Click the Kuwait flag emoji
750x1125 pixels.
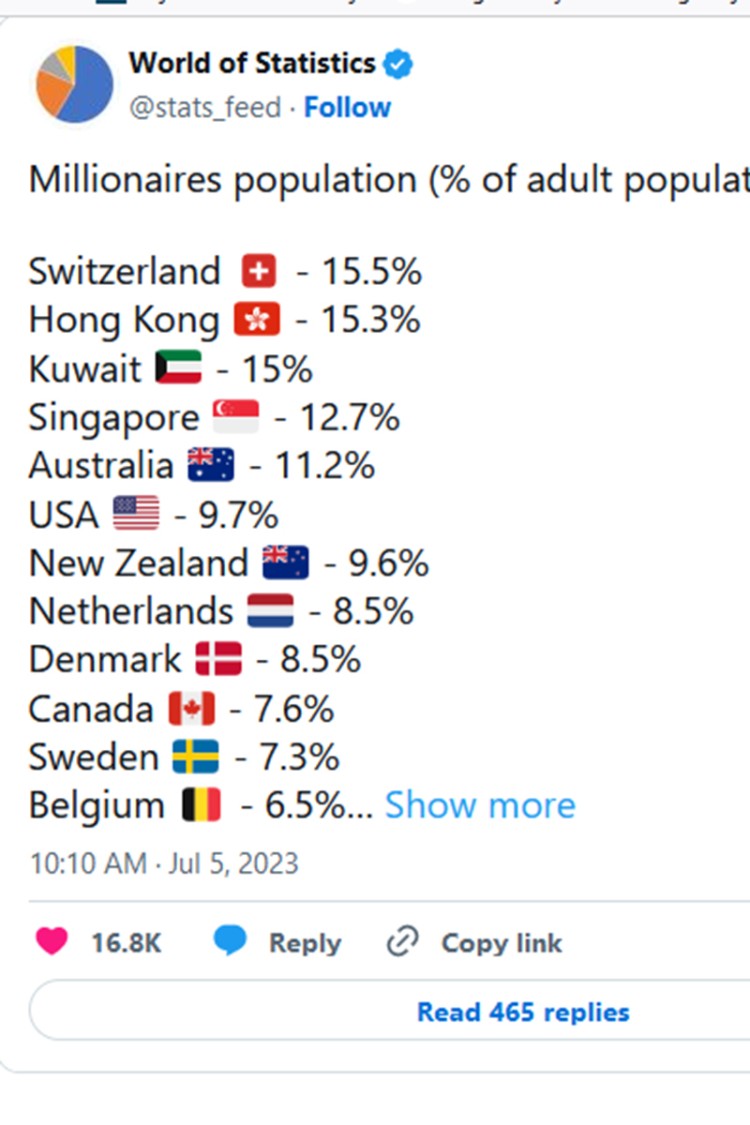coord(179,369)
